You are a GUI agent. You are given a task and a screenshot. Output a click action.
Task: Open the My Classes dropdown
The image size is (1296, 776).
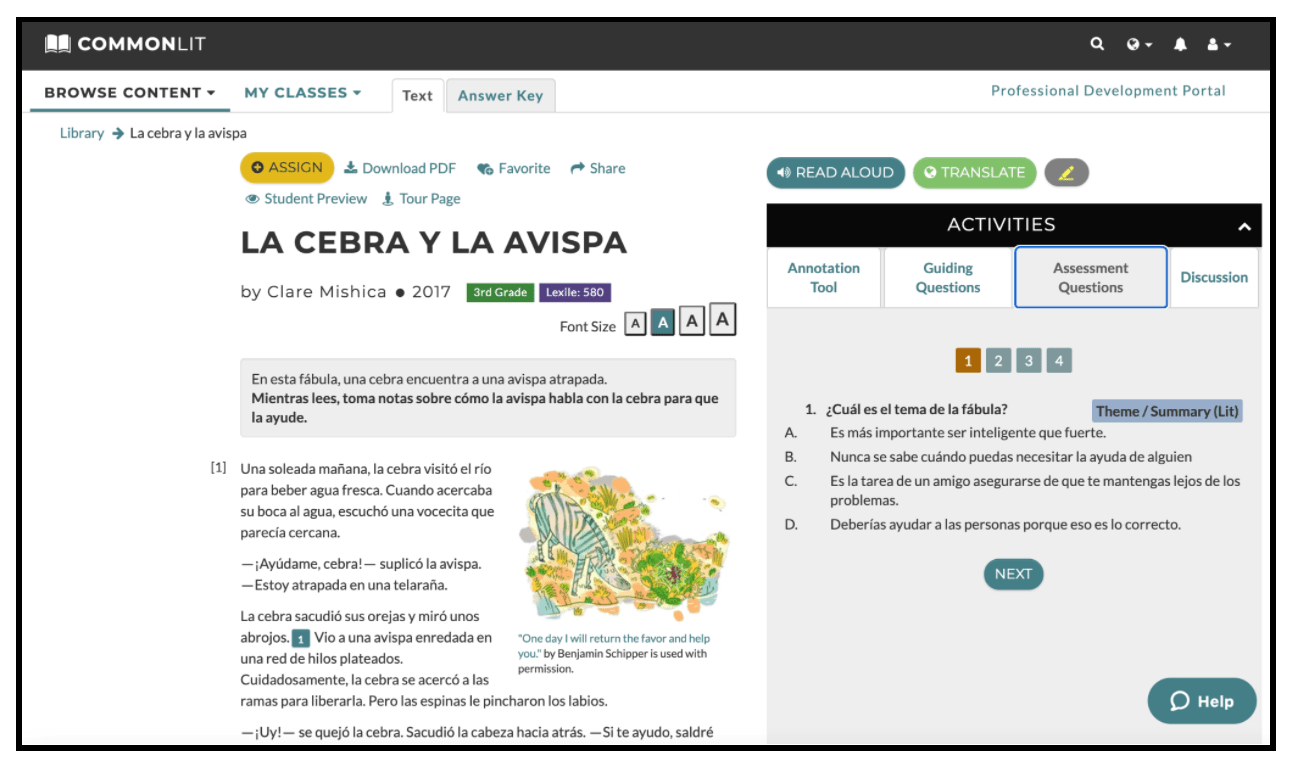302,93
